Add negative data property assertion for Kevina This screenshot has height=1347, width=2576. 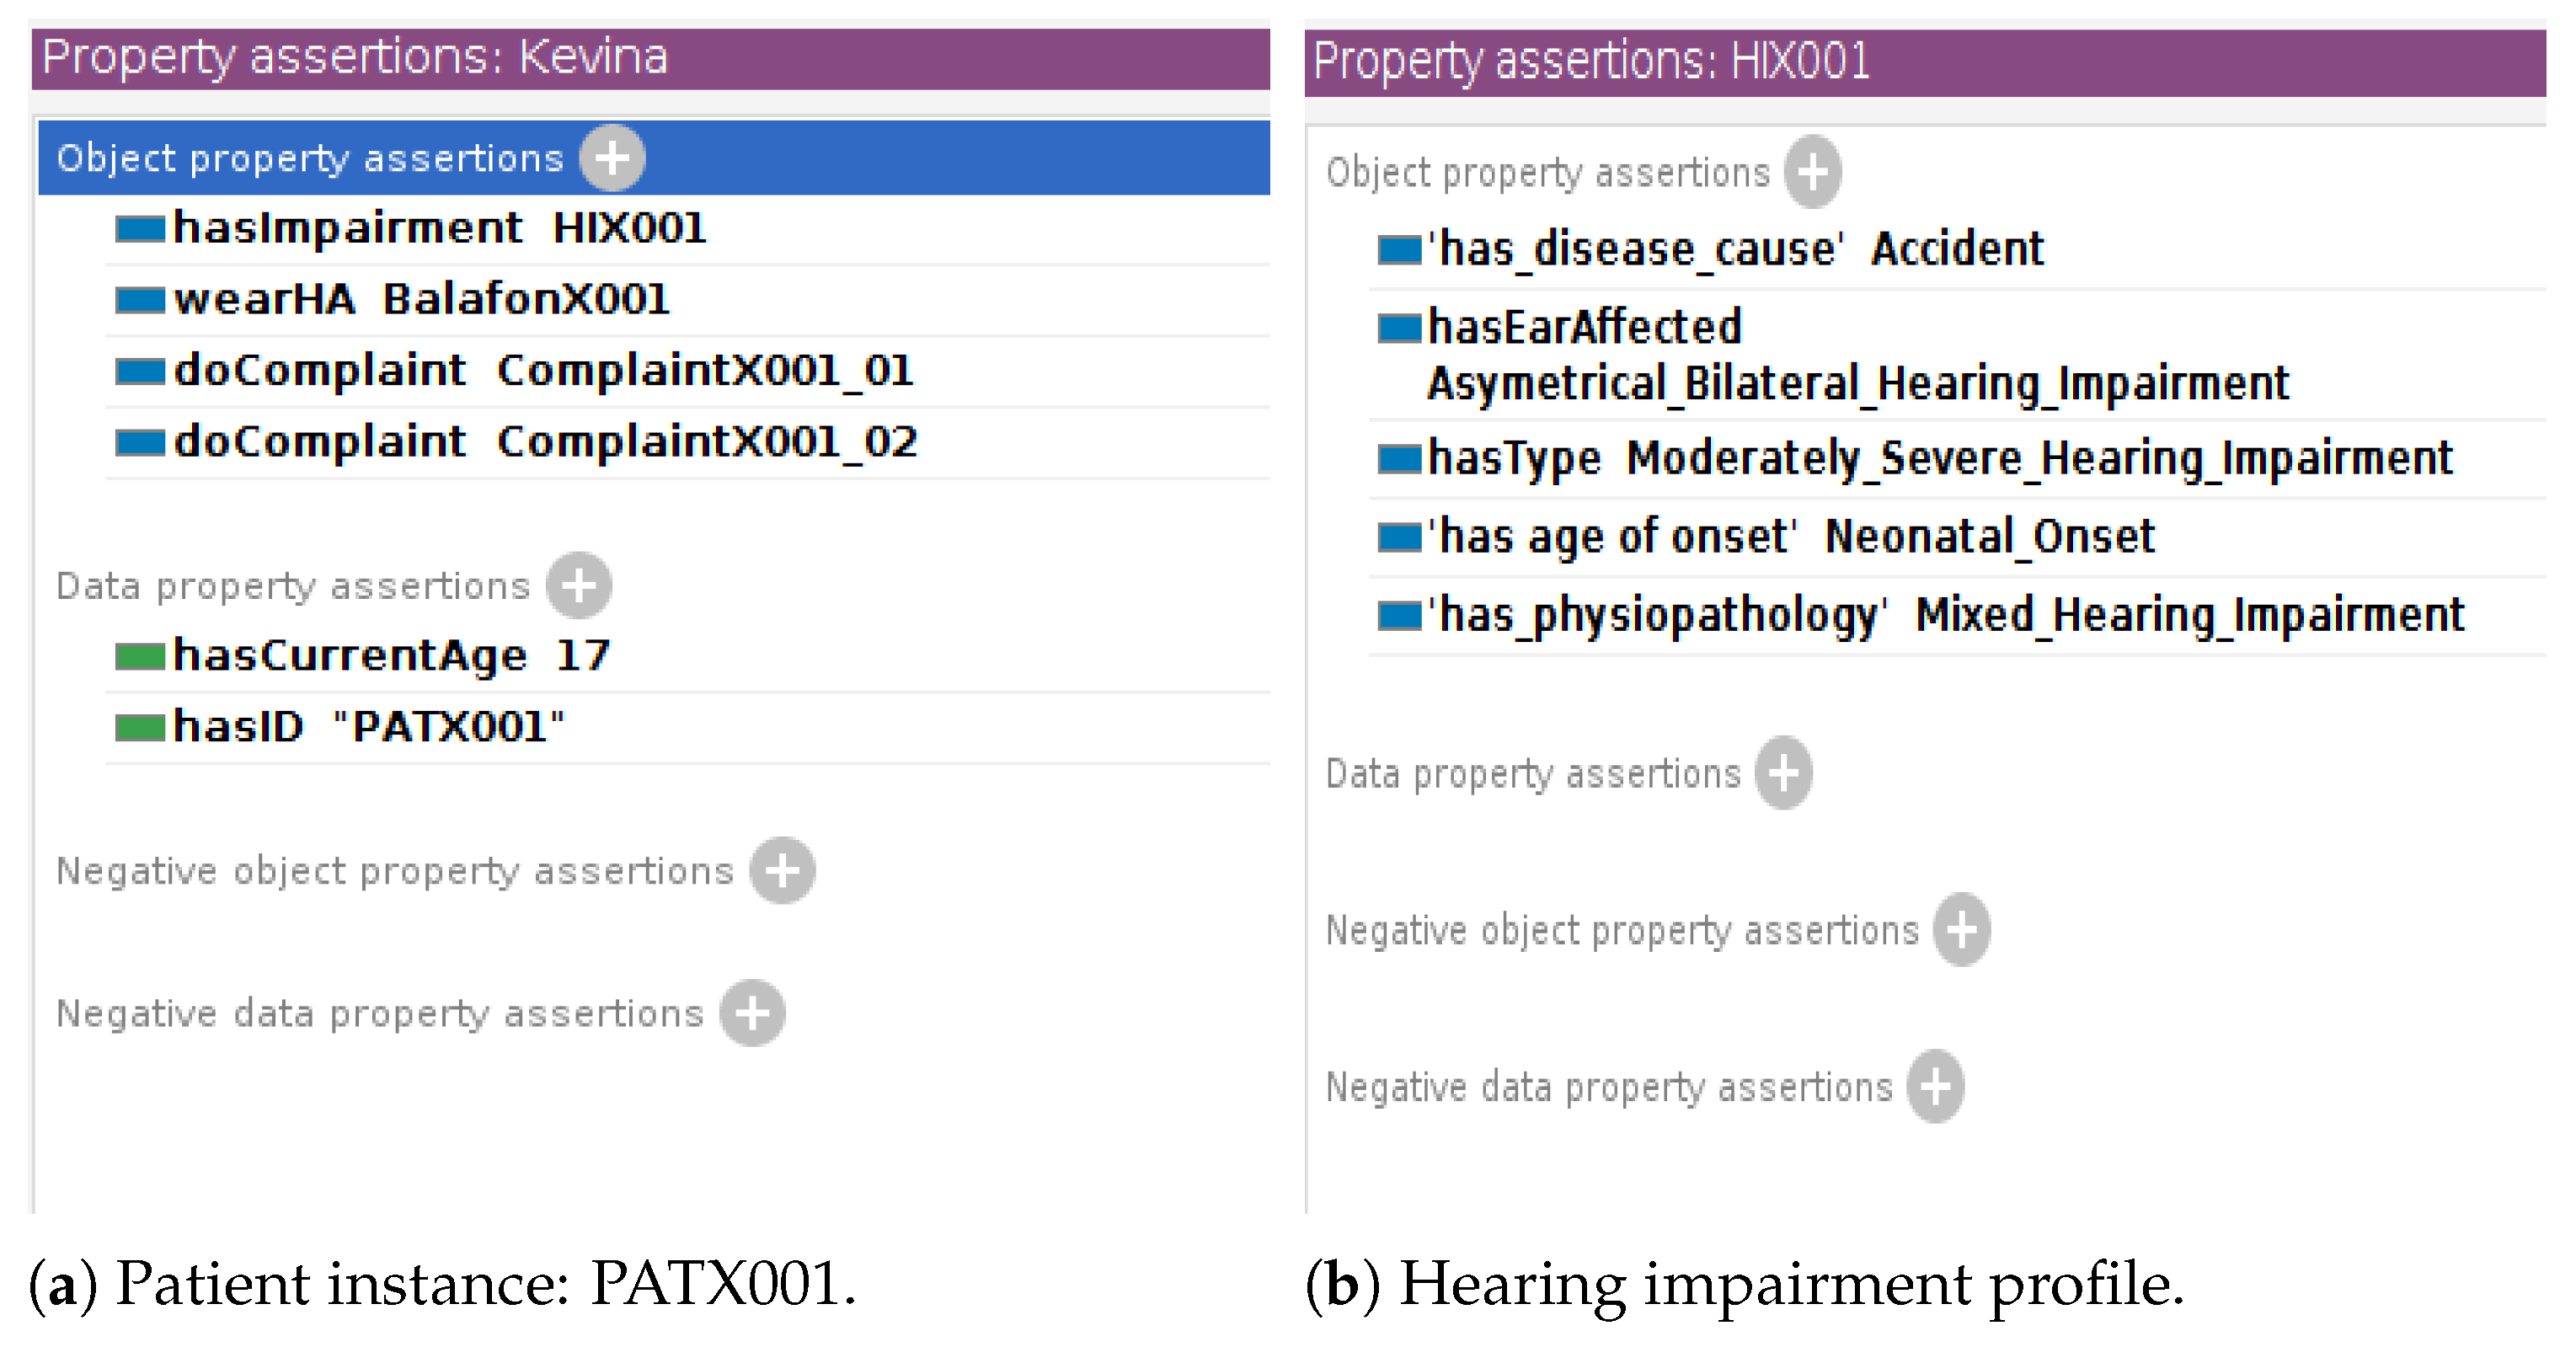pyautogui.click(x=752, y=1013)
